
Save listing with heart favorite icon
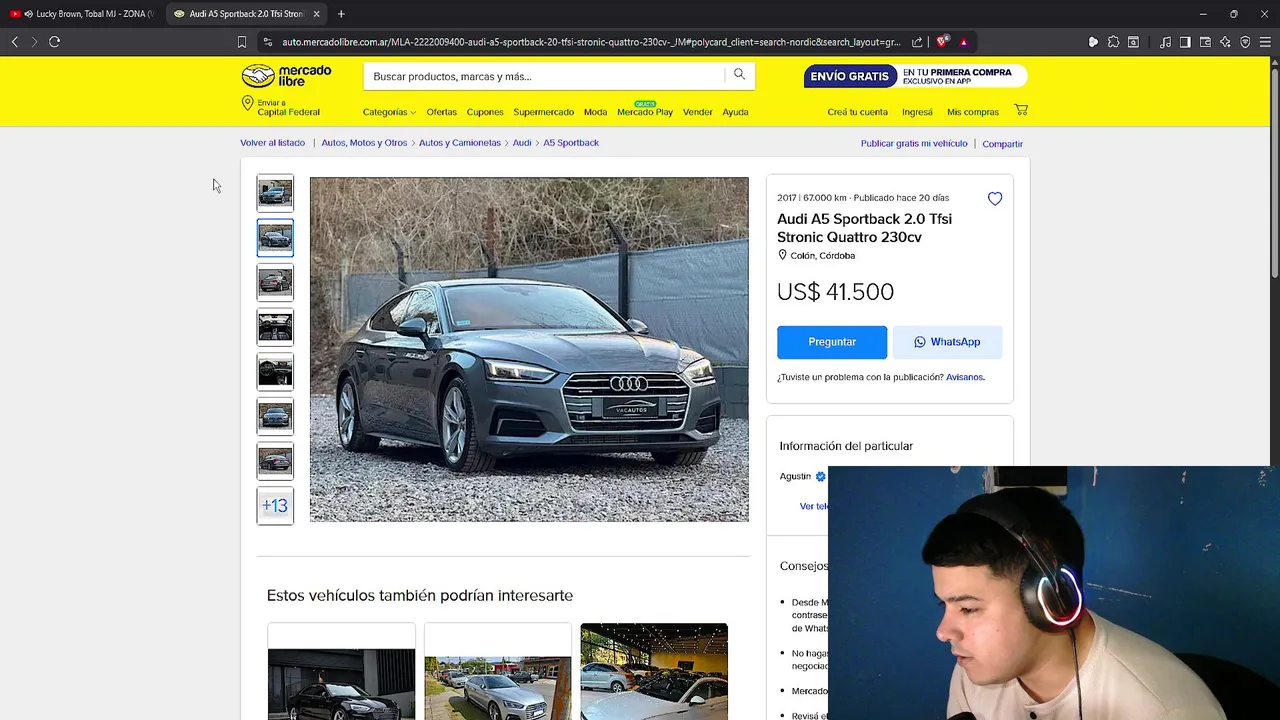(995, 199)
